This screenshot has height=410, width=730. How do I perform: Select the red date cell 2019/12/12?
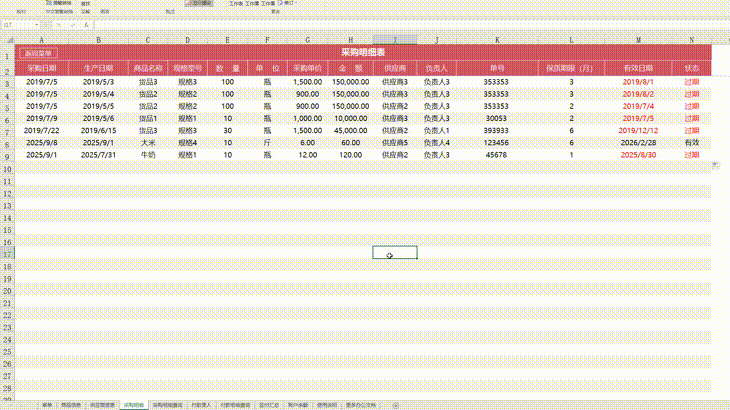point(638,131)
